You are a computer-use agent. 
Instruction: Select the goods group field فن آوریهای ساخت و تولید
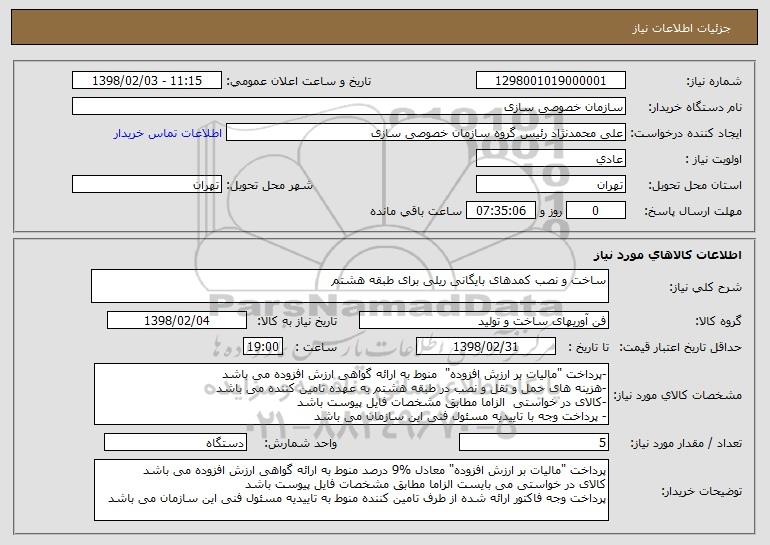(484, 320)
